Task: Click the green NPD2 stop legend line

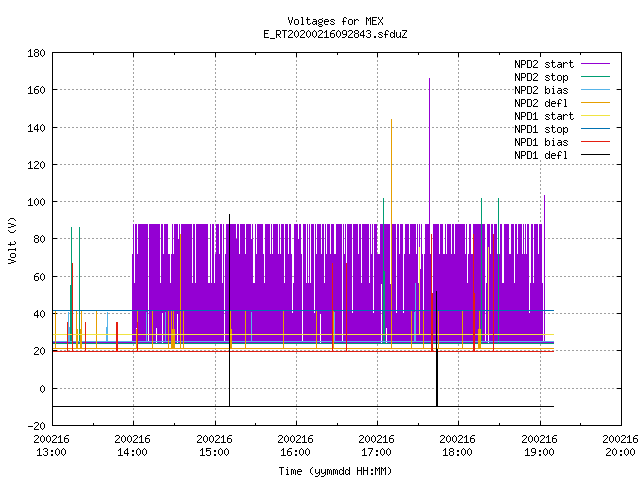Action: click(x=595, y=77)
